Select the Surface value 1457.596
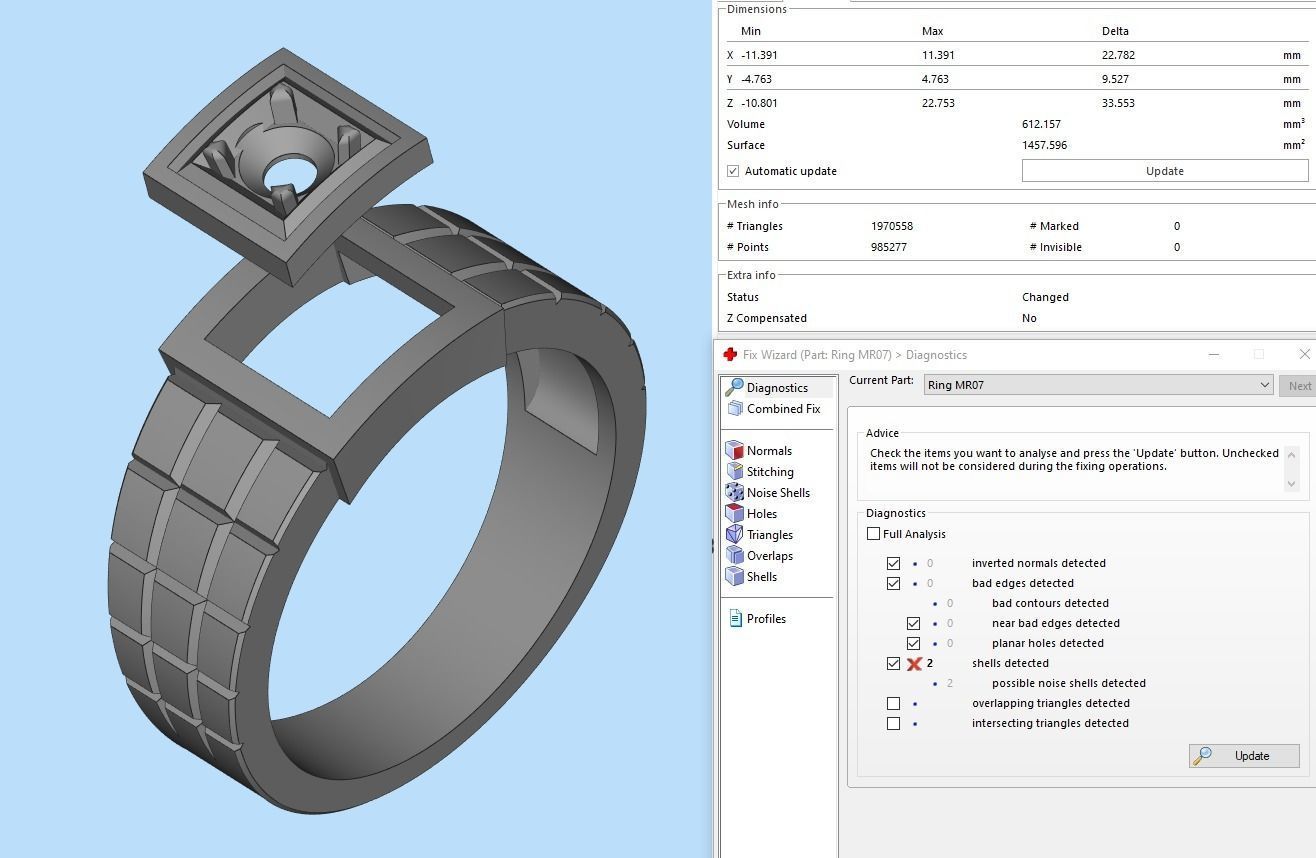Viewport: 1316px width, 858px height. (1044, 145)
